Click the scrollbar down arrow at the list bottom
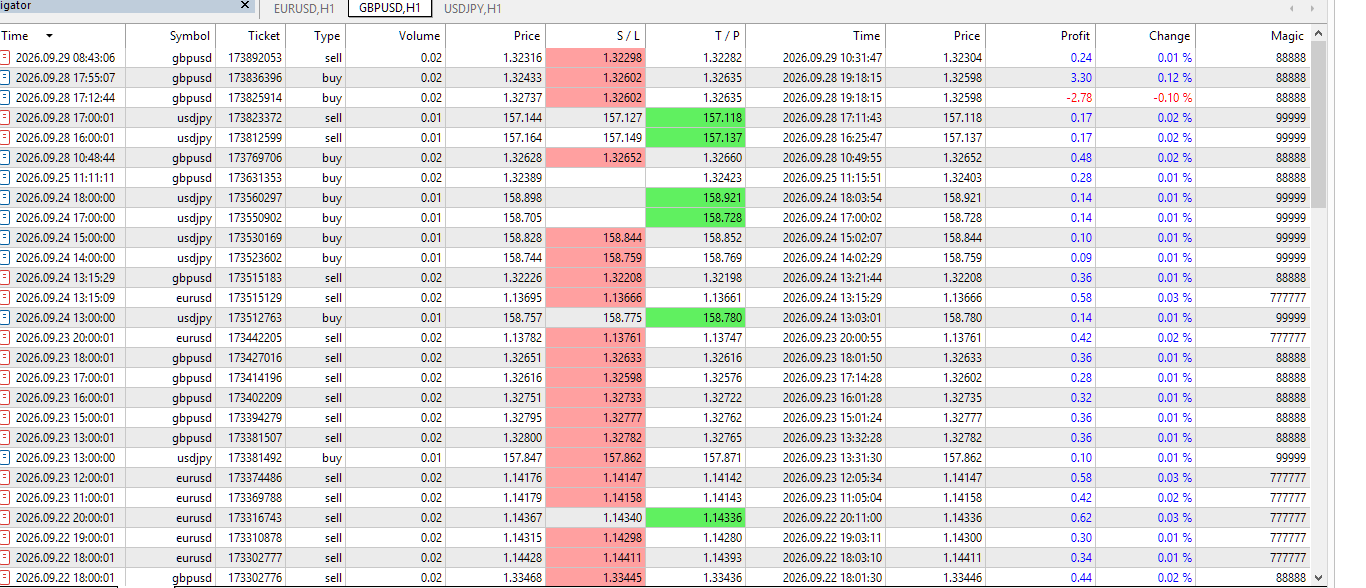 point(1318,578)
